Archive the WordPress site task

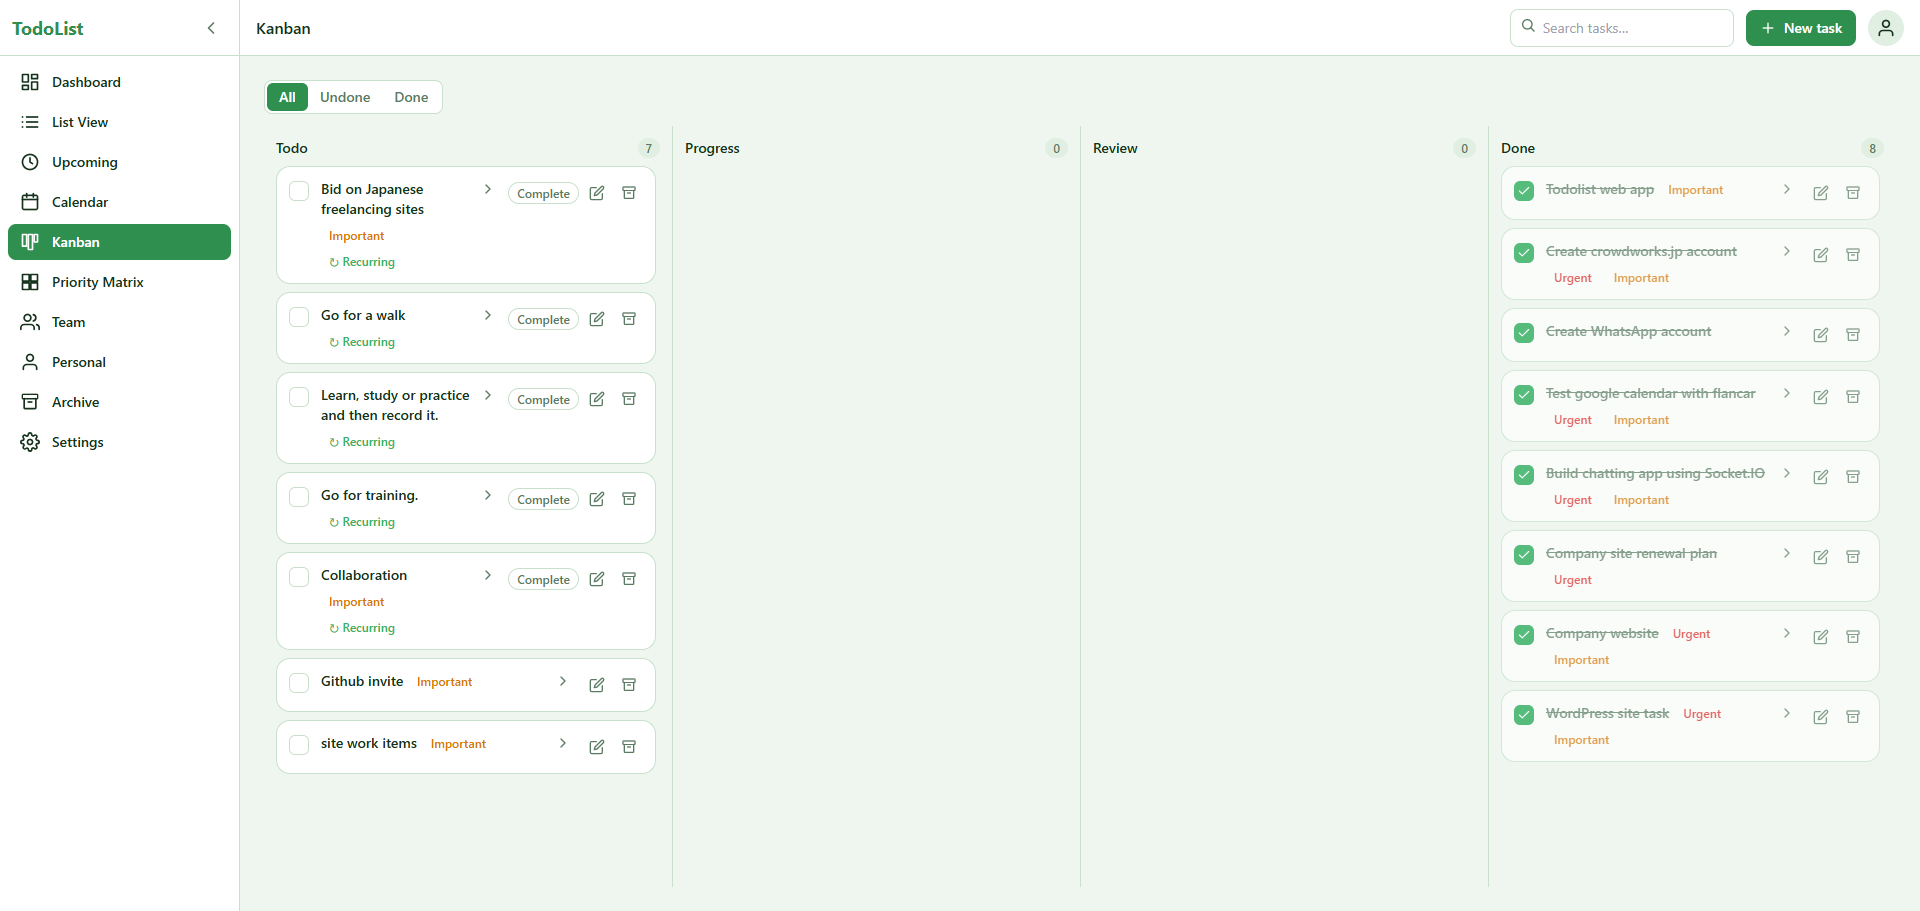coord(1853,717)
